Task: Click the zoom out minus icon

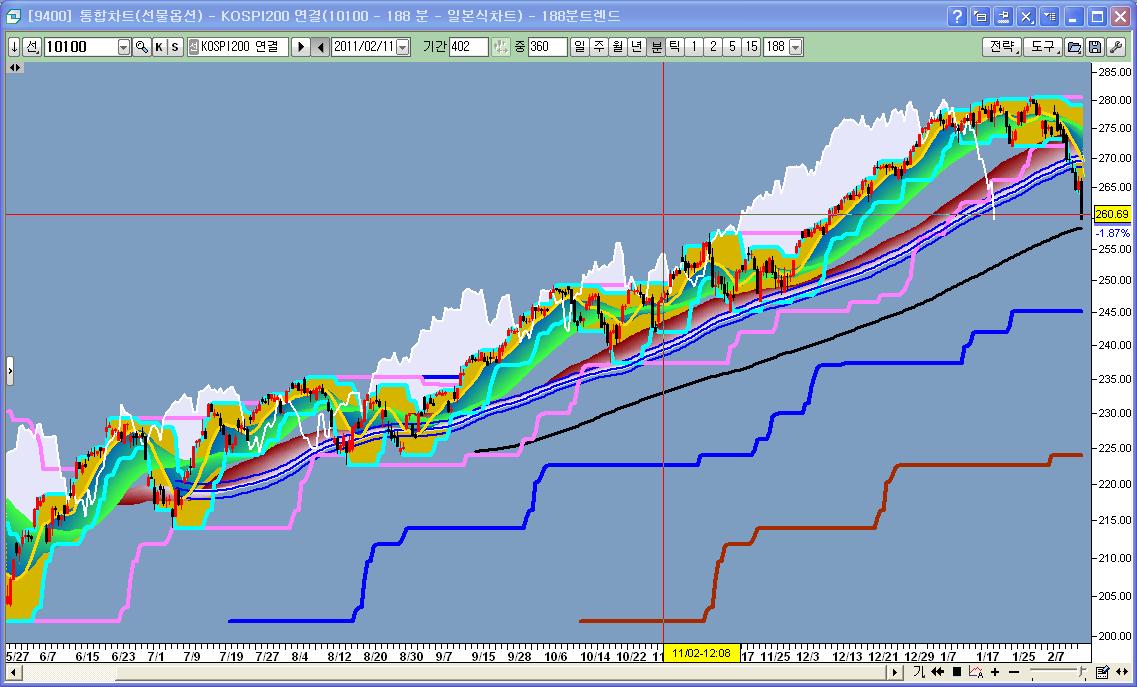Action: pyautogui.click(x=1015, y=672)
